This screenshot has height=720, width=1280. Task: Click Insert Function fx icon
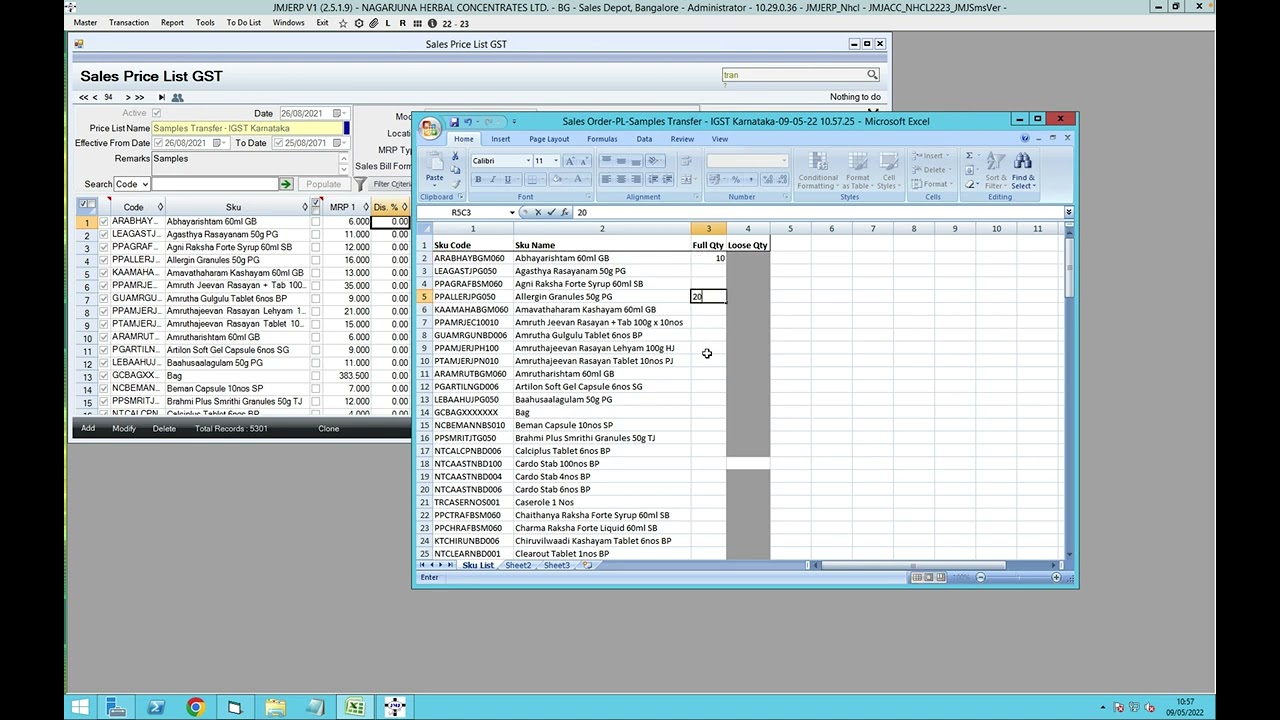[564, 212]
